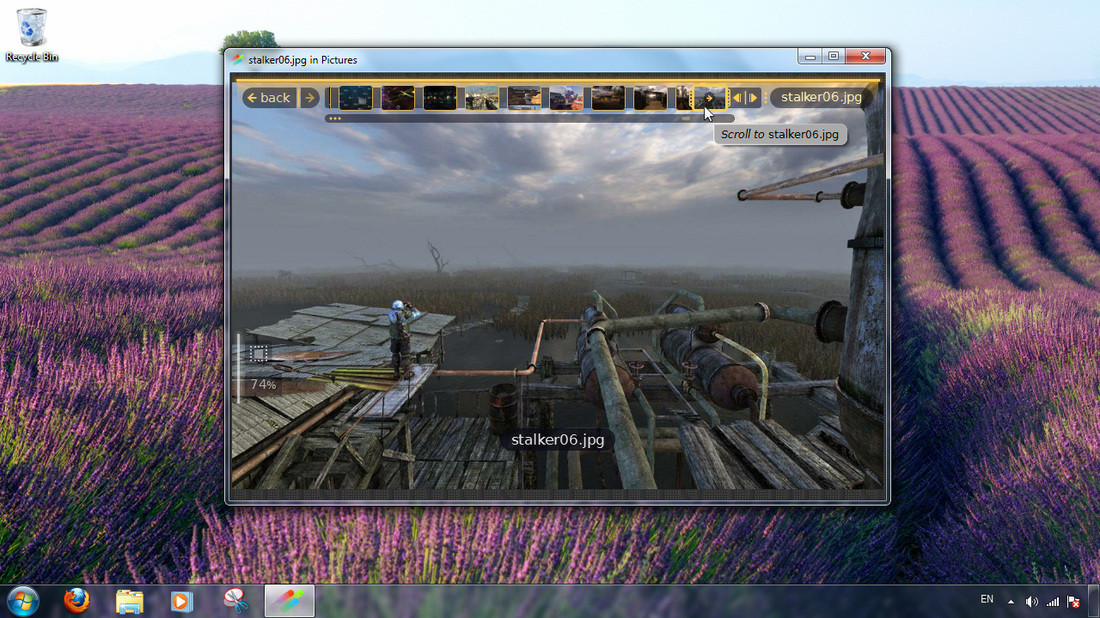The image size is (1100, 618).
Task: Click the 74% zoom level indicator
Action: point(263,384)
